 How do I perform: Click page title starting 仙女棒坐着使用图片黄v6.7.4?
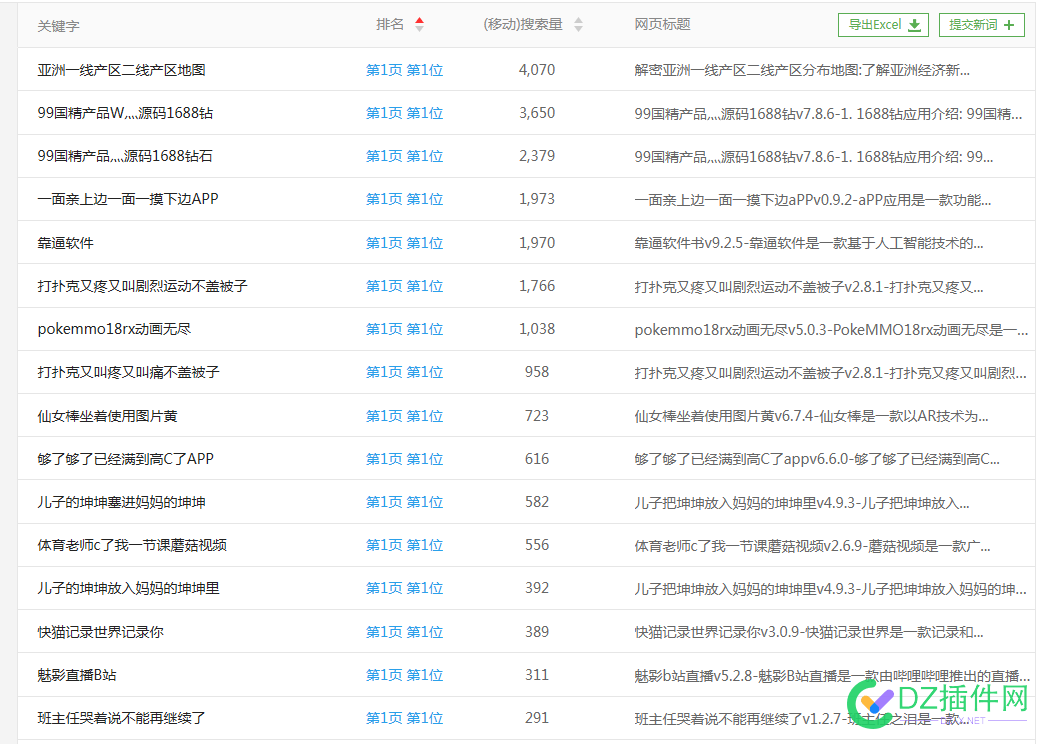click(x=811, y=416)
